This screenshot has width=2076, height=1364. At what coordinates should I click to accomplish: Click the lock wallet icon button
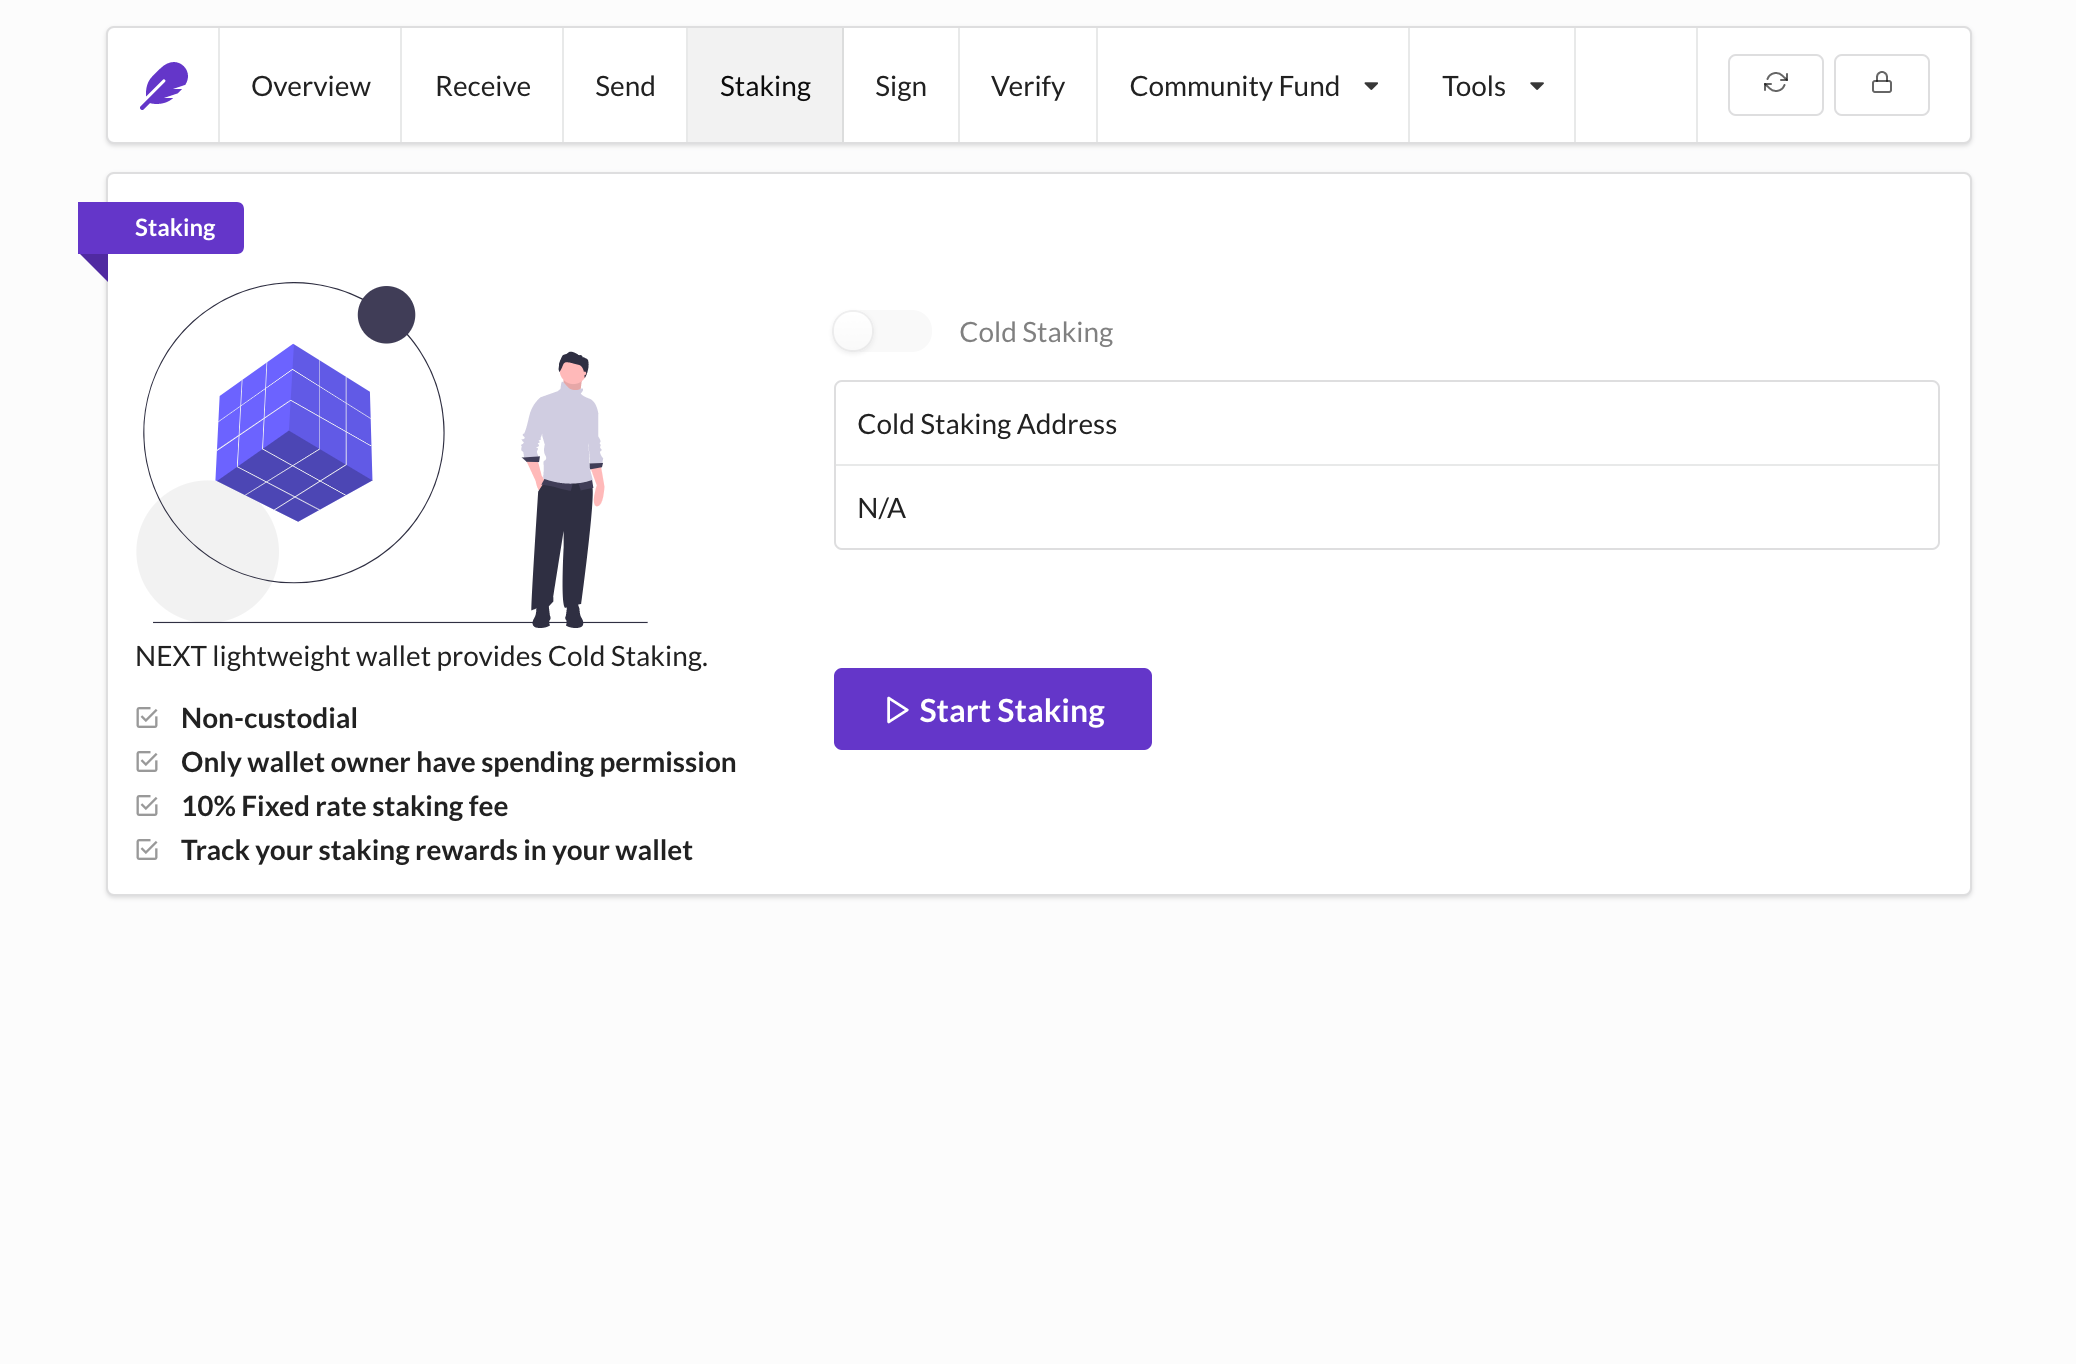click(1881, 85)
